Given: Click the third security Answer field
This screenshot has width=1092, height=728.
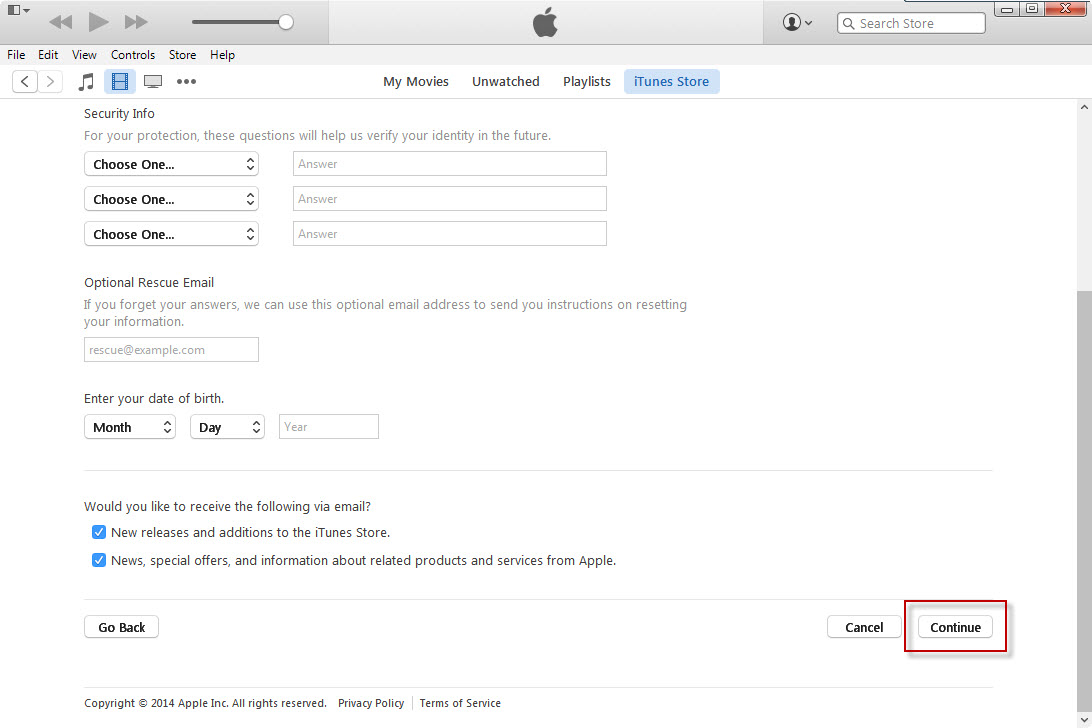Looking at the screenshot, I should click(450, 233).
